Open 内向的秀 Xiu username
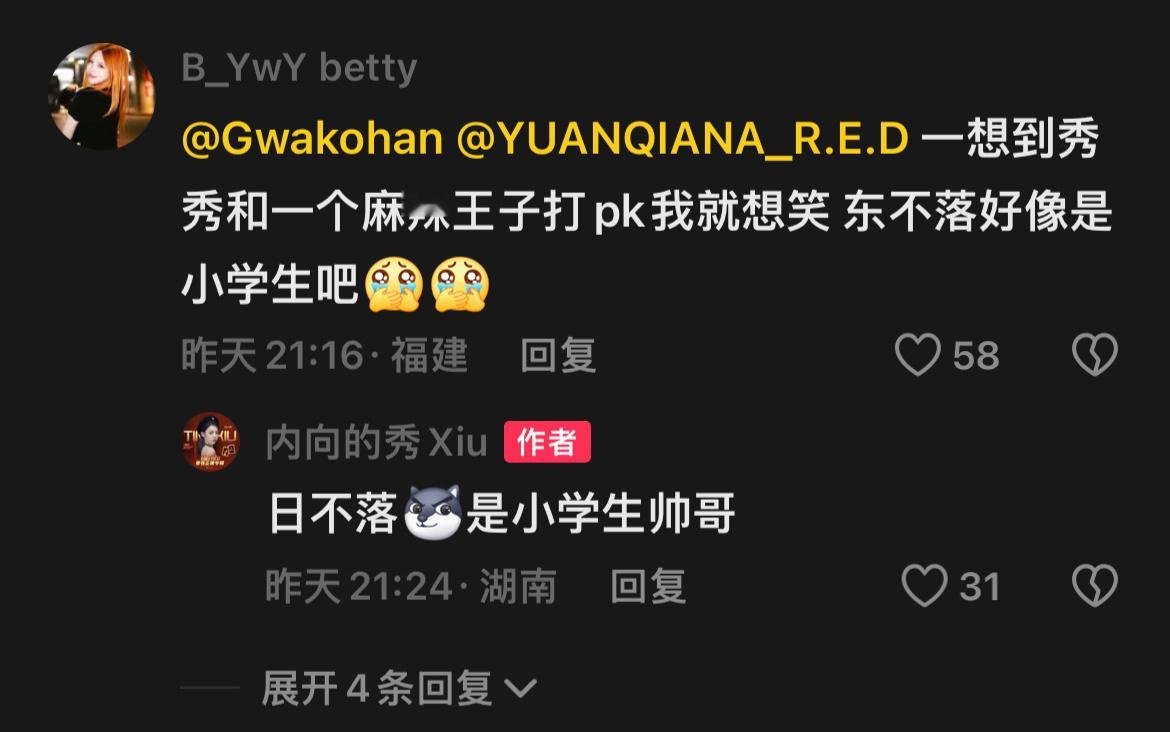The height and width of the screenshot is (732, 1170). pos(377,442)
